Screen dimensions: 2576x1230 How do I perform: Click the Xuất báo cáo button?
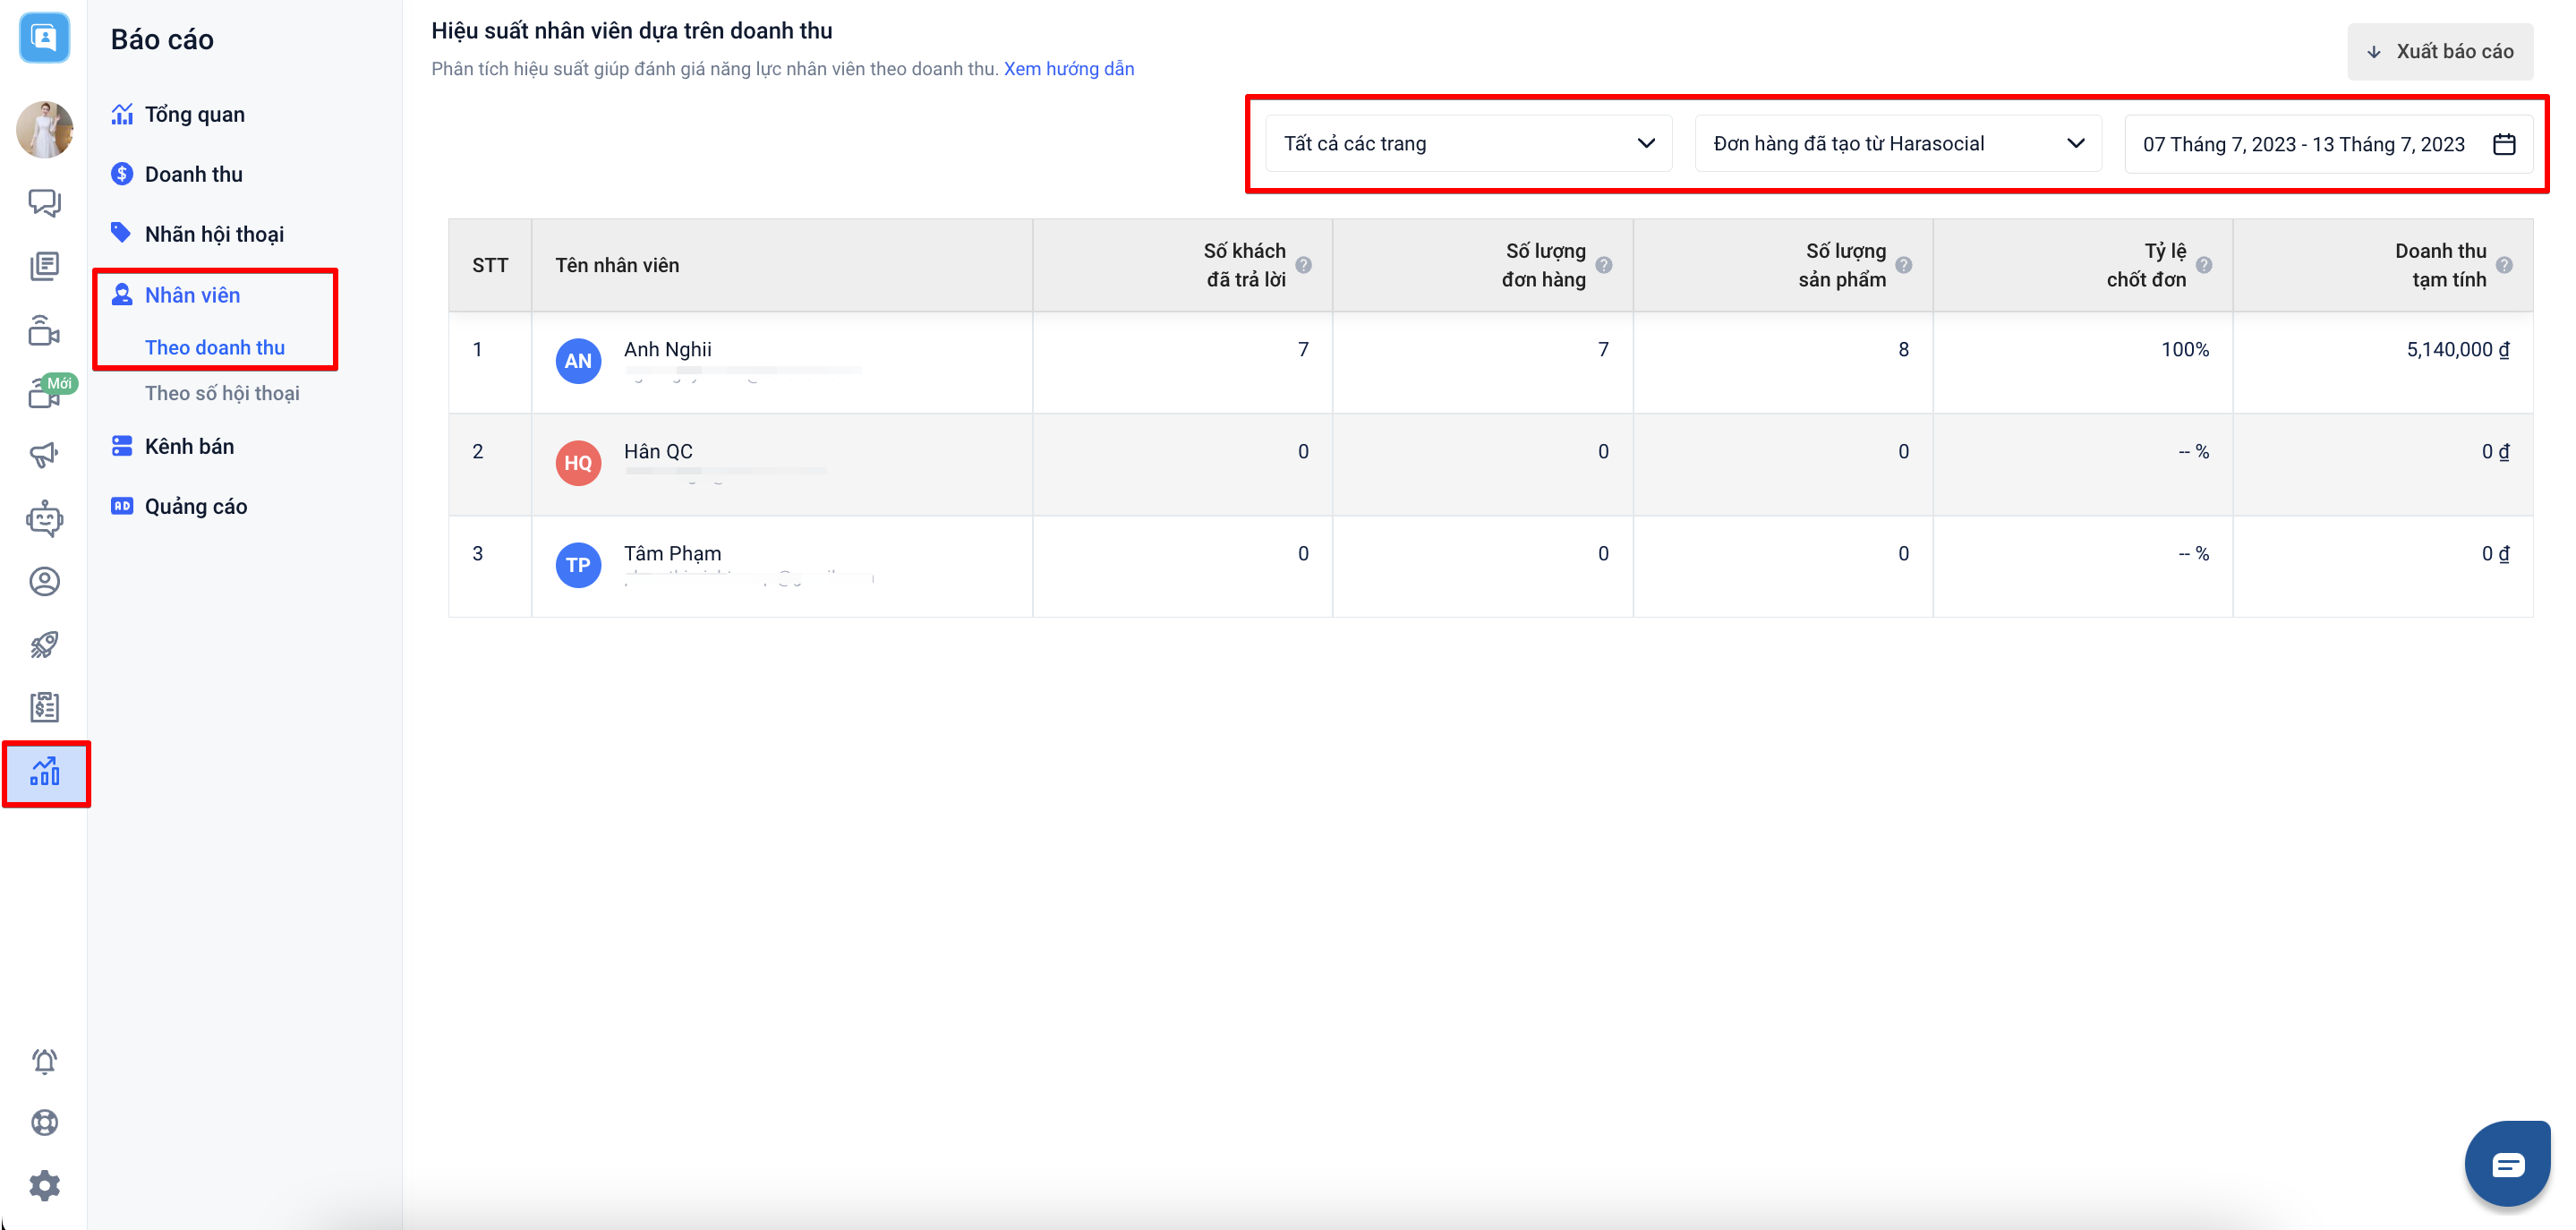coord(2439,51)
